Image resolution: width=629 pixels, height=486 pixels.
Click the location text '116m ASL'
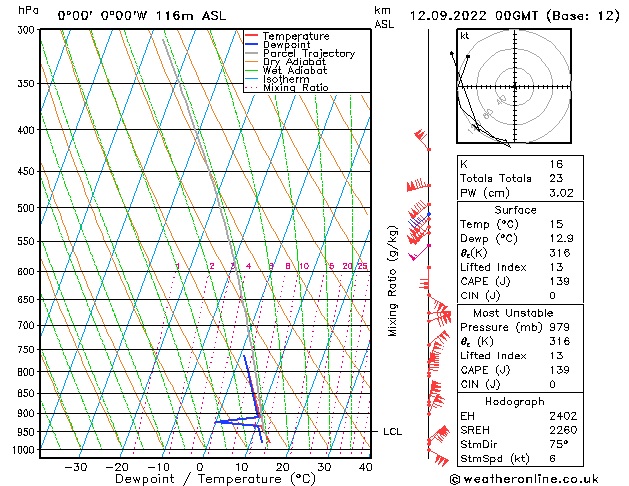[191, 16]
